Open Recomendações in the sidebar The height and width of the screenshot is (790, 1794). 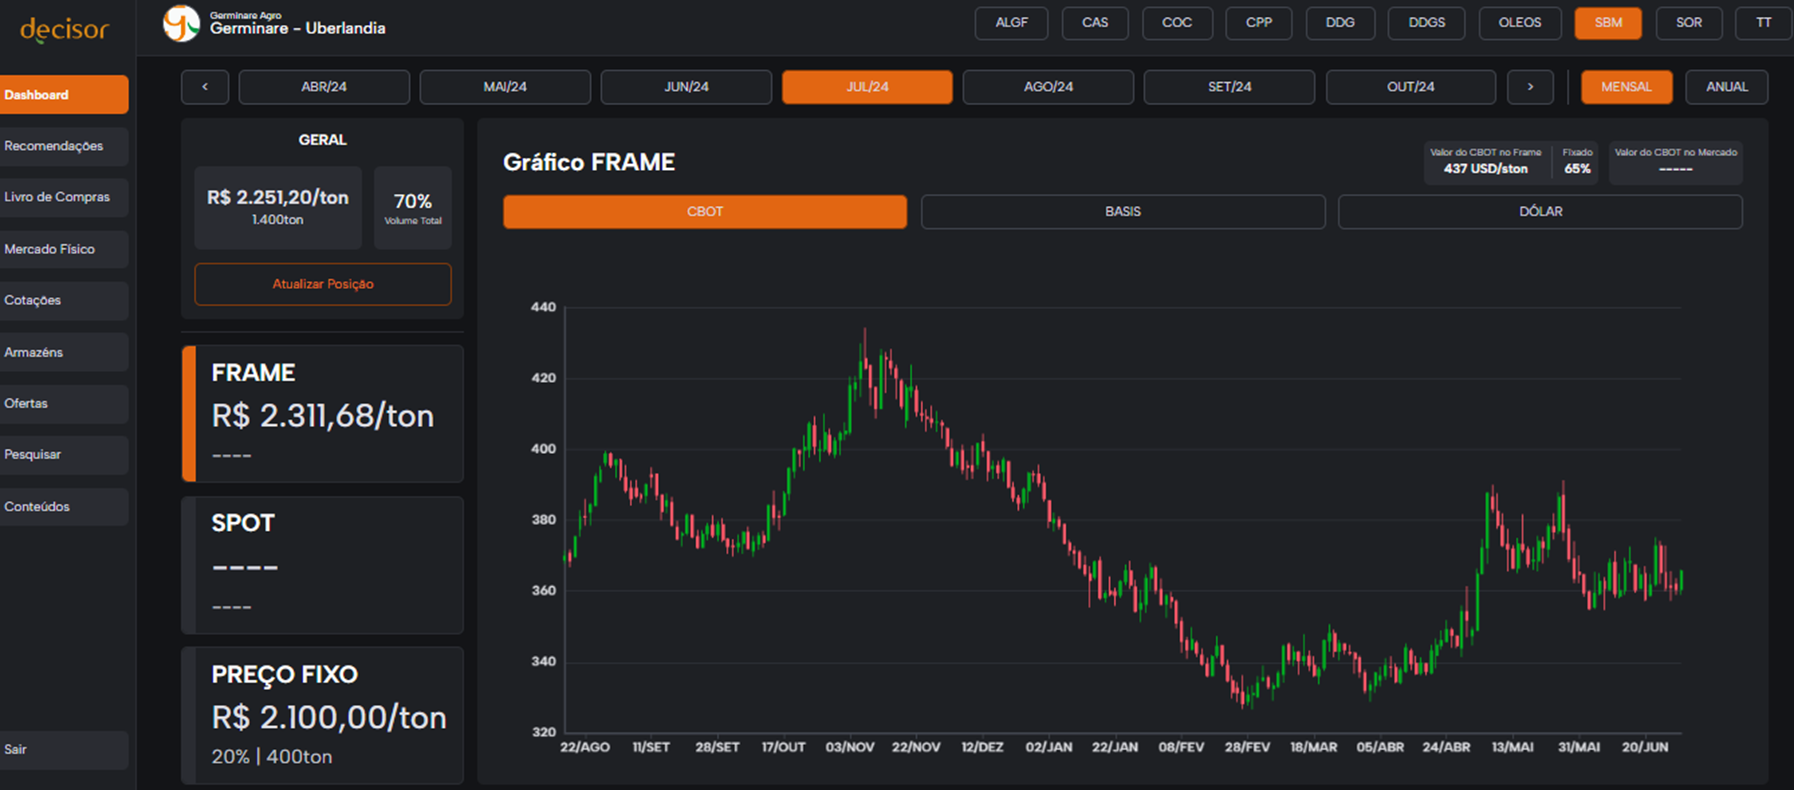64,146
